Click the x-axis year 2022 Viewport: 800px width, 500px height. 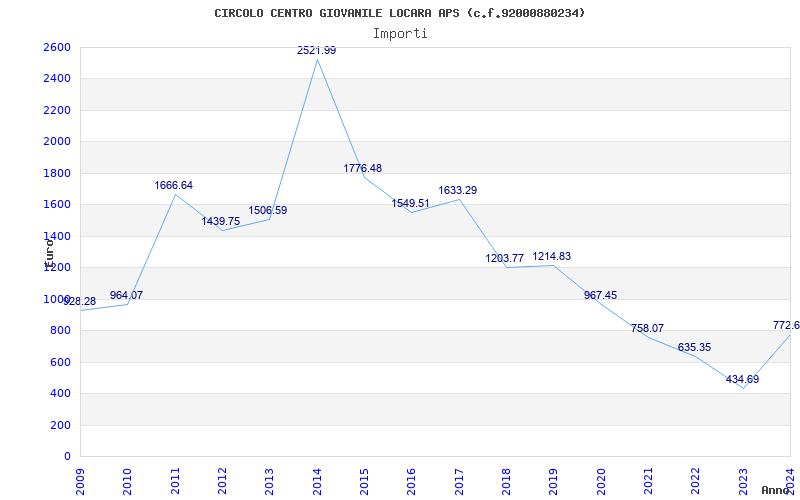(696, 482)
